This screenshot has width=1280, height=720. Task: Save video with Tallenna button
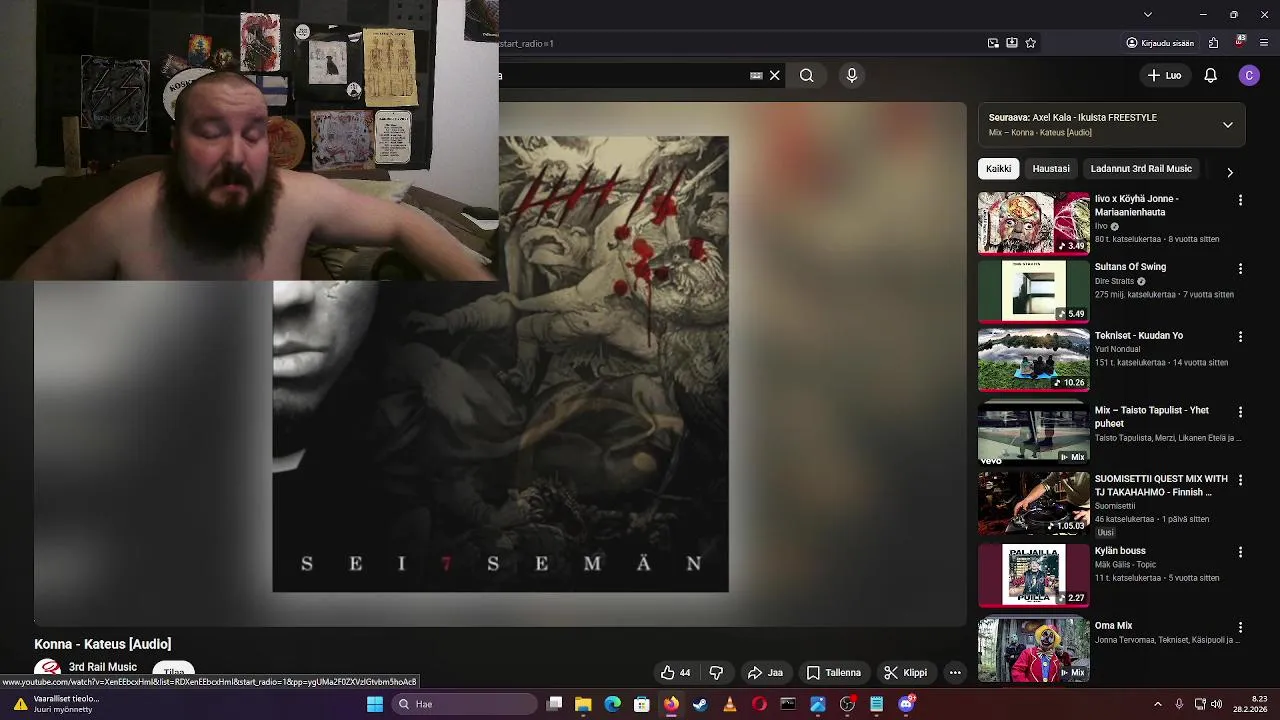[x=834, y=673]
